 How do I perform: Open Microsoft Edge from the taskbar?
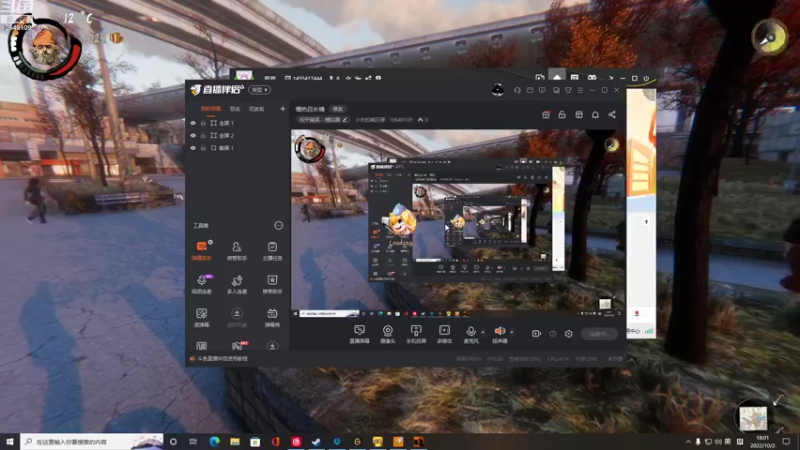pos(214,441)
